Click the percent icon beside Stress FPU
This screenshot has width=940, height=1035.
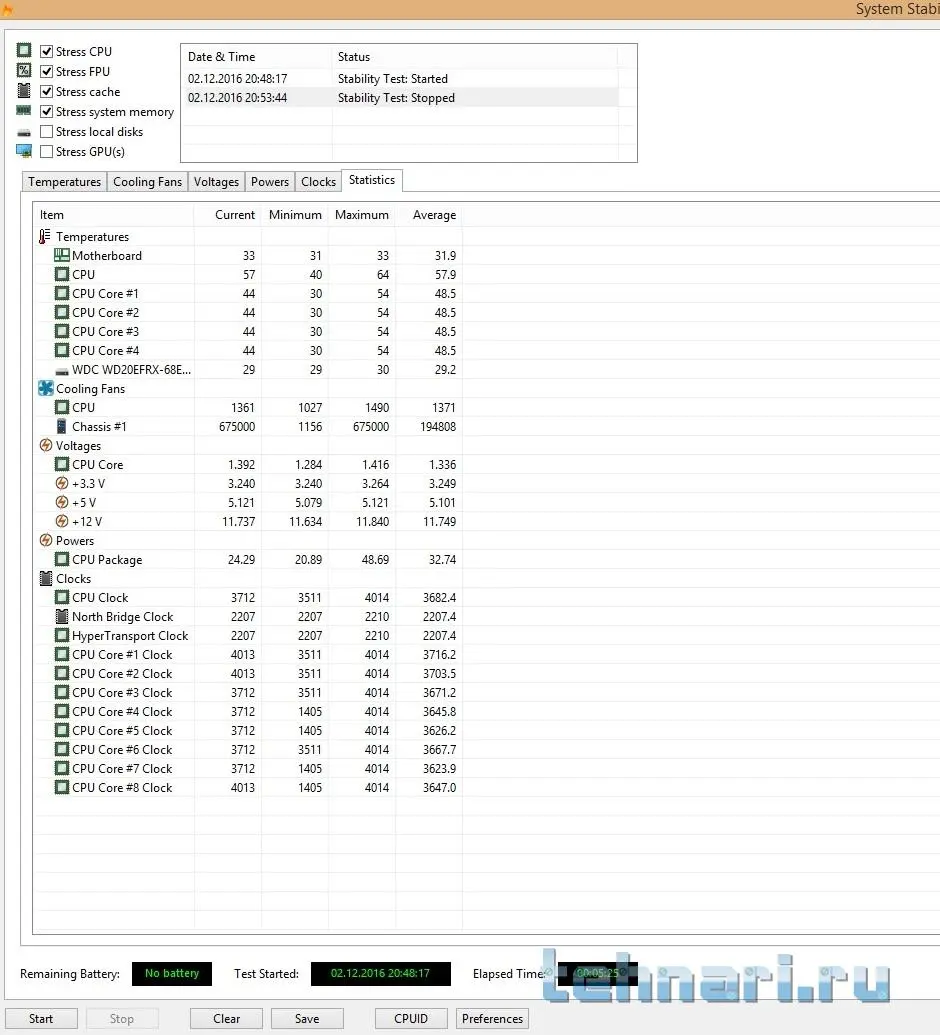24,71
